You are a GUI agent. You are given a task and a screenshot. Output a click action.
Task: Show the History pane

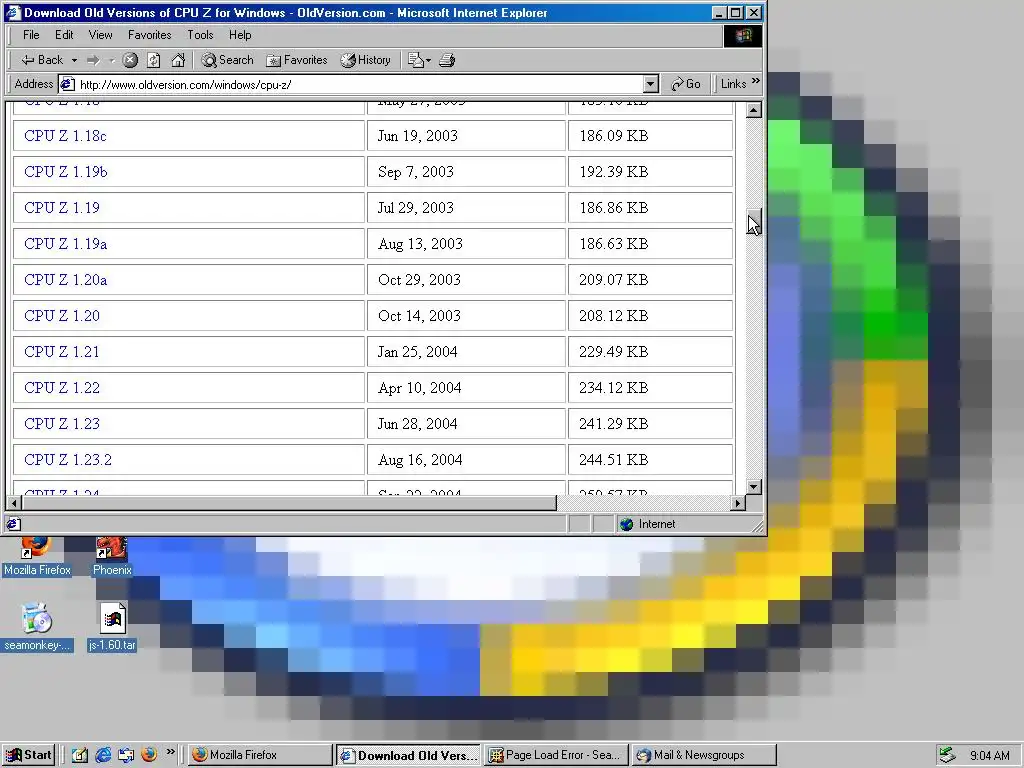[x=366, y=60]
